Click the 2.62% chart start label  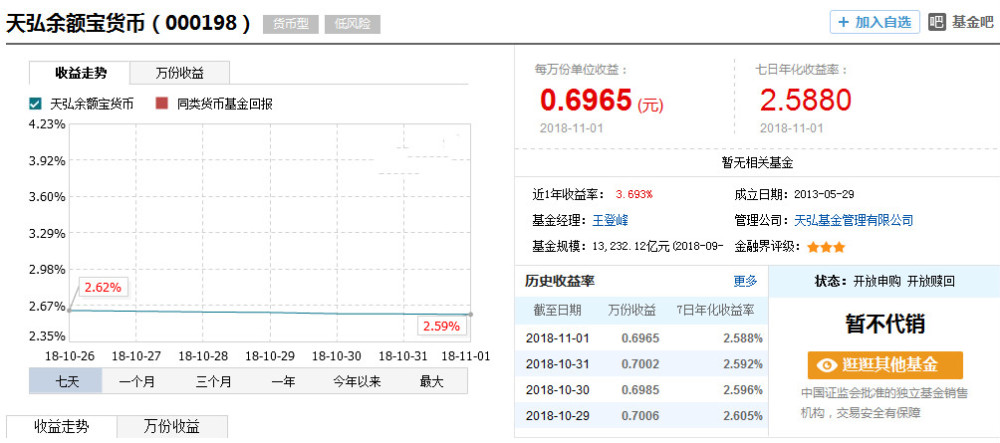(103, 287)
